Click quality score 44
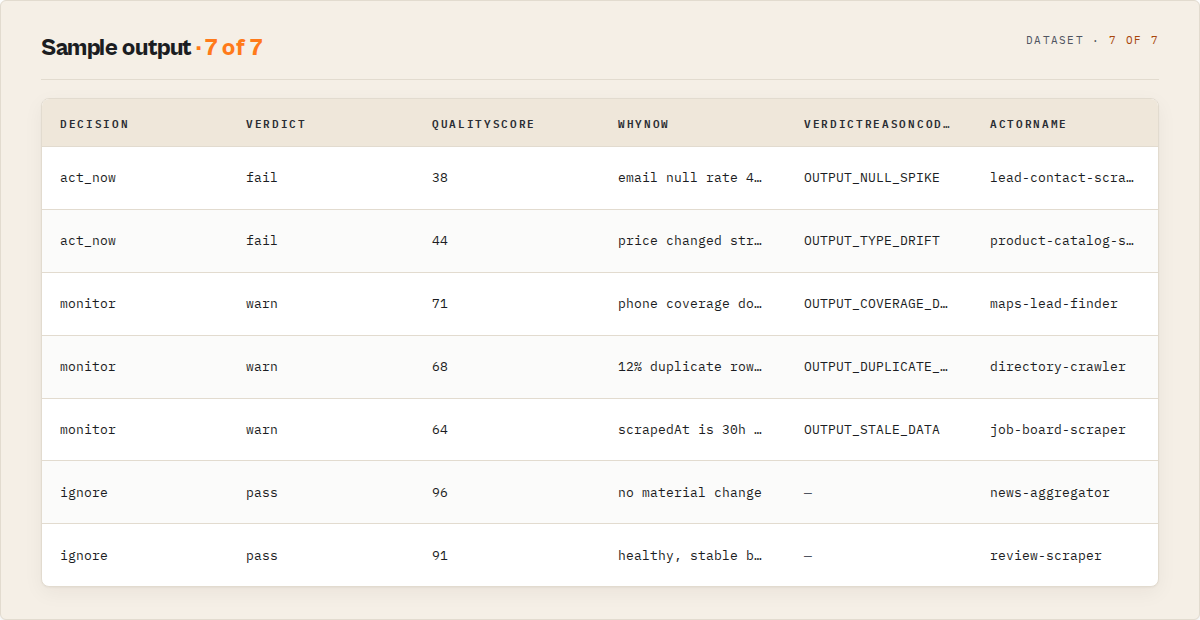This screenshot has width=1200, height=620. pos(440,241)
